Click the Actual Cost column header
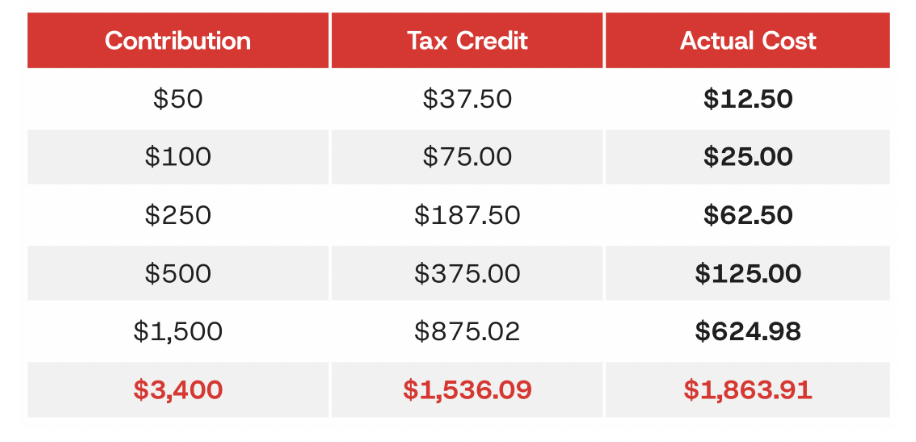Screen dimensions: 916x442 pyautogui.click(x=748, y=40)
